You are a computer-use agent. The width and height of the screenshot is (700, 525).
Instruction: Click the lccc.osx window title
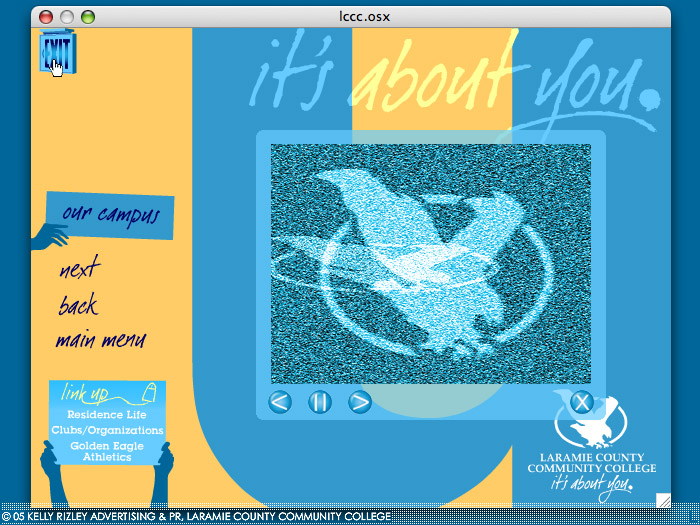[x=364, y=17]
